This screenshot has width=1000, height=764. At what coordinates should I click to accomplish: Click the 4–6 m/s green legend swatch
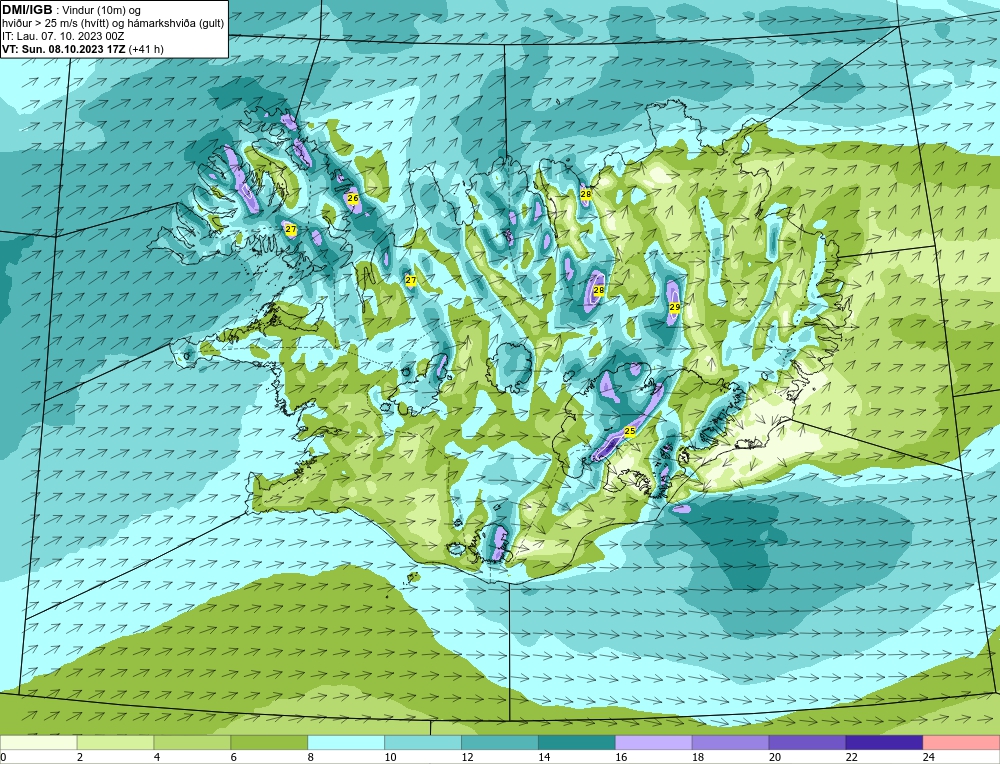click(x=192, y=743)
